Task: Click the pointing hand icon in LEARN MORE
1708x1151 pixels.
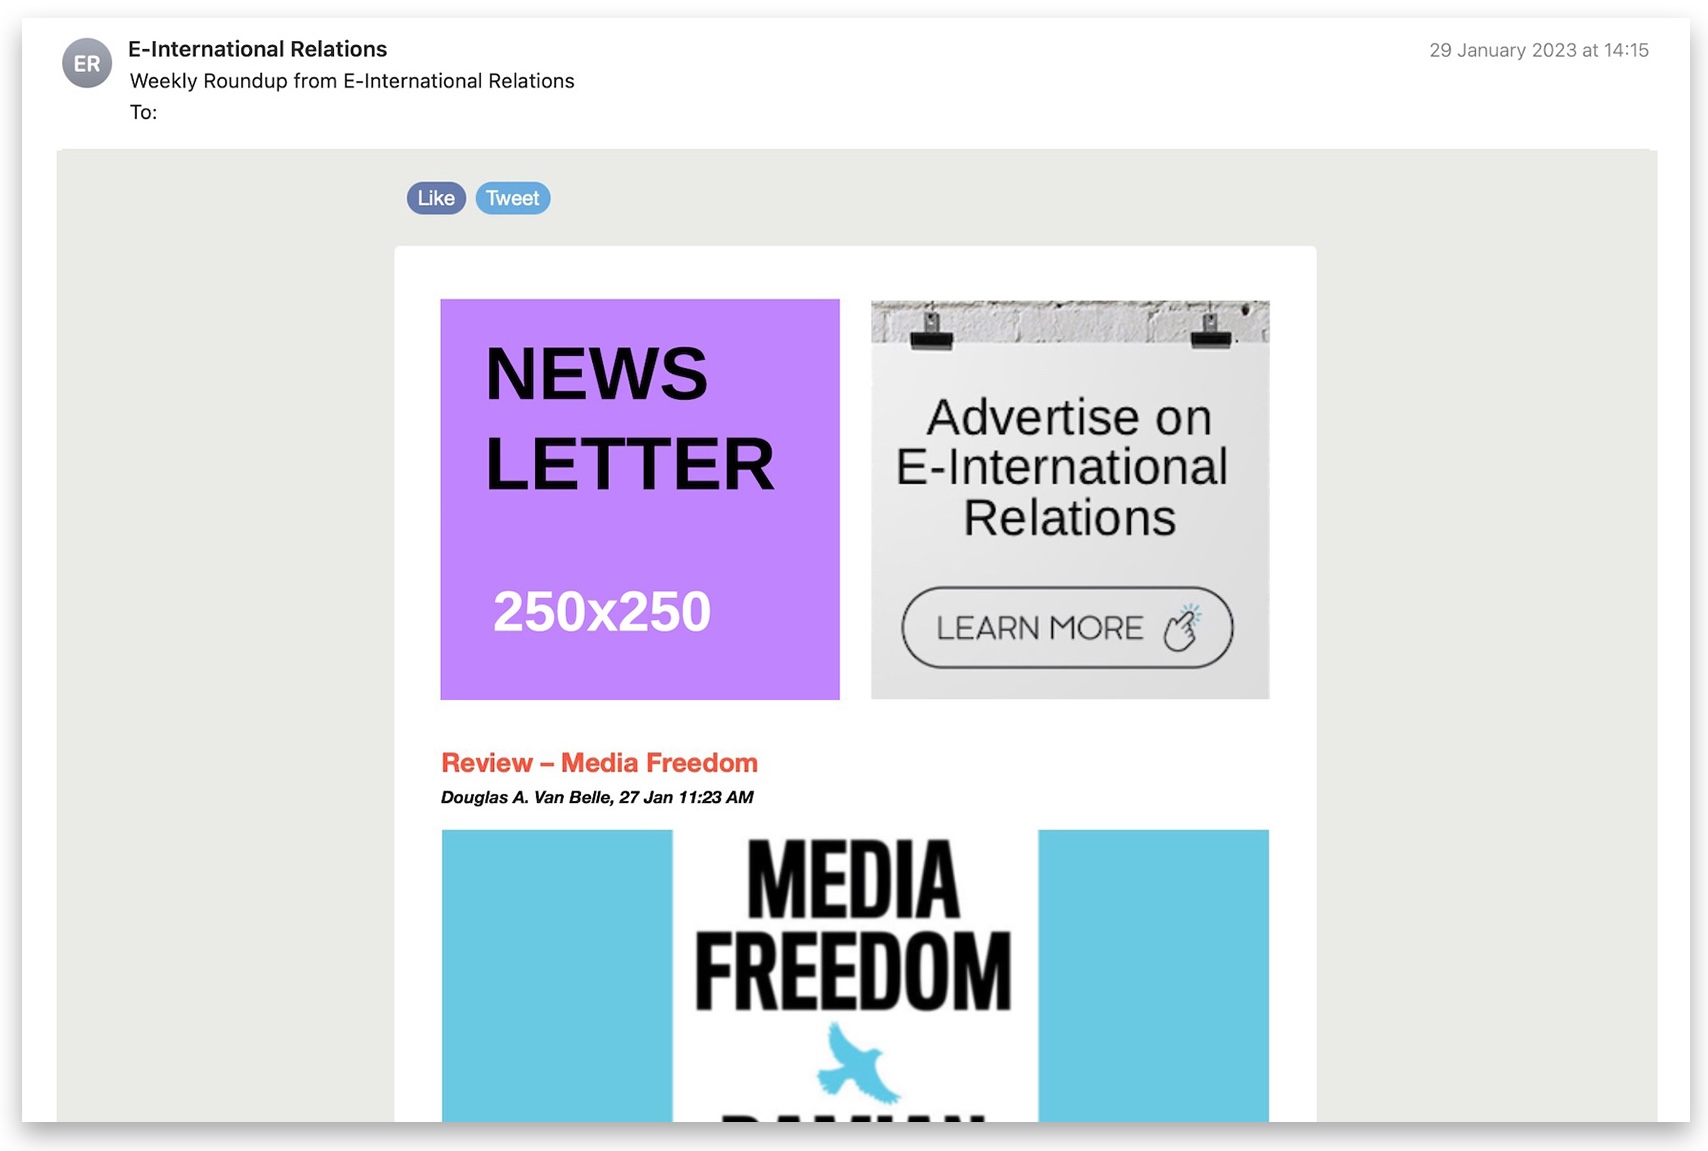Action: (x=1184, y=627)
